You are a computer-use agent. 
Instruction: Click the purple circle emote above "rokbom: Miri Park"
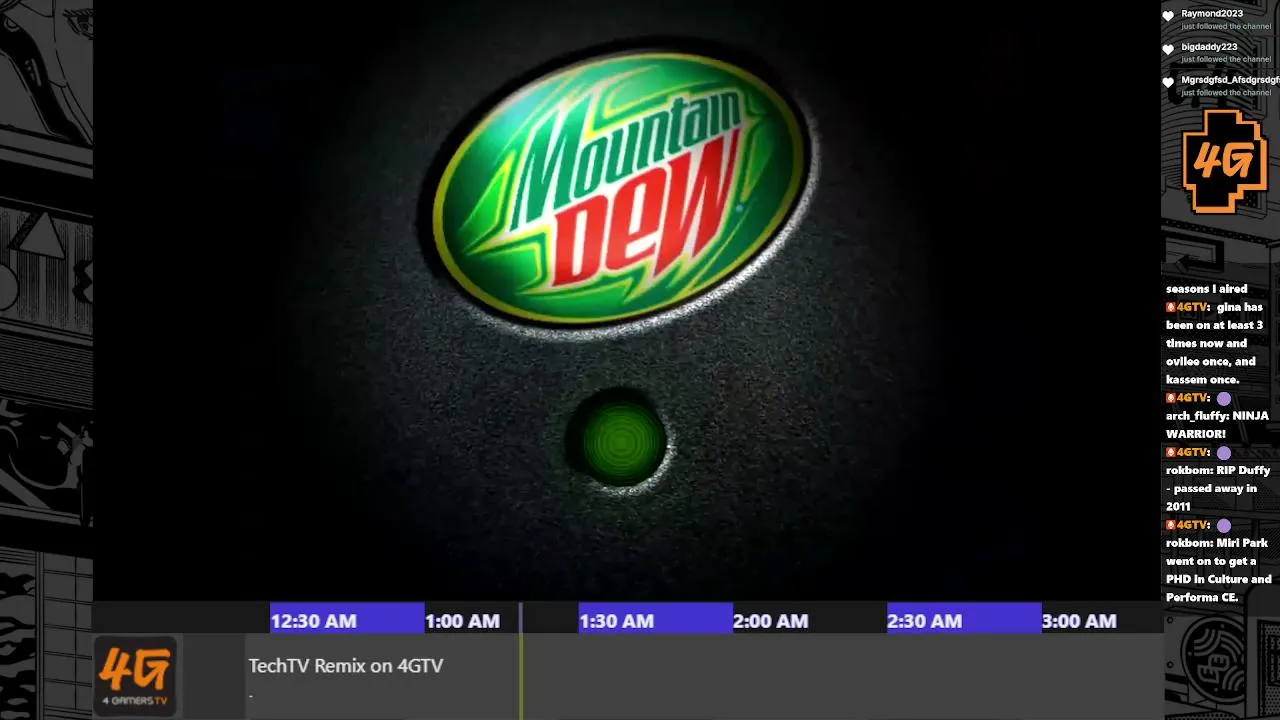pyautogui.click(x=1223, y=525)
